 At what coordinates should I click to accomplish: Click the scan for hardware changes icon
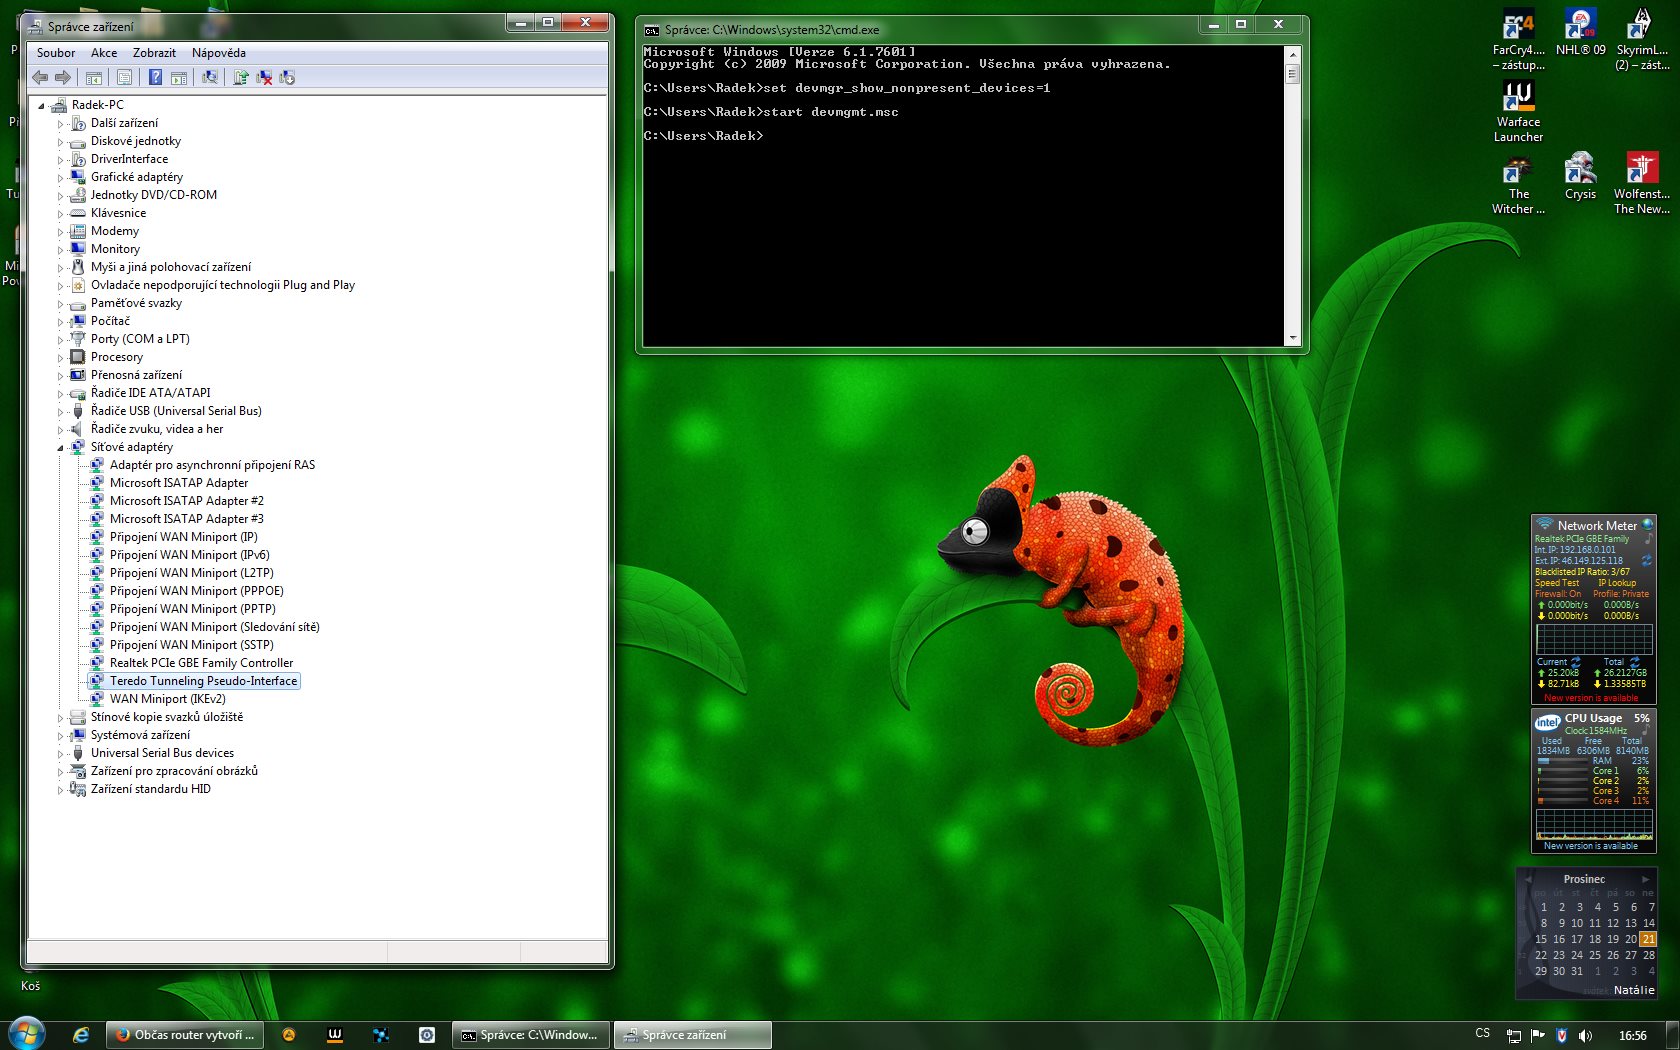click(x=210, y=77)
